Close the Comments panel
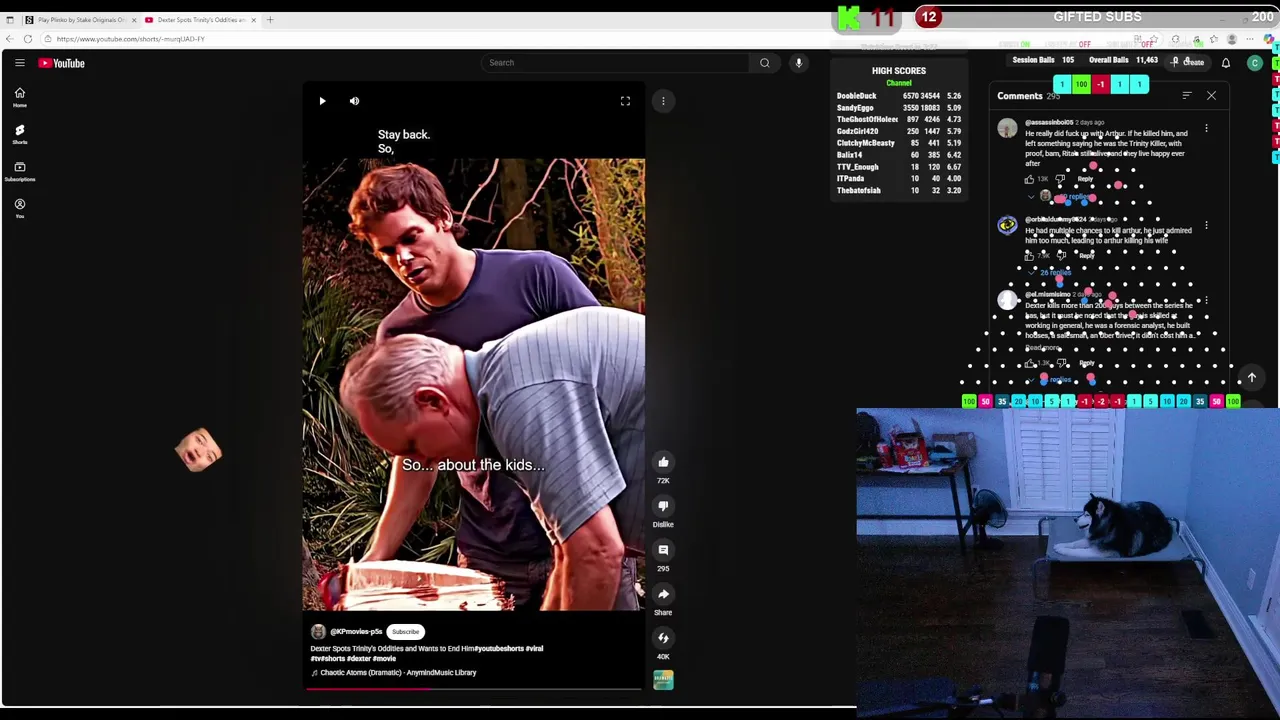This screenshot has width=1280, height=720. point(1211,96)
